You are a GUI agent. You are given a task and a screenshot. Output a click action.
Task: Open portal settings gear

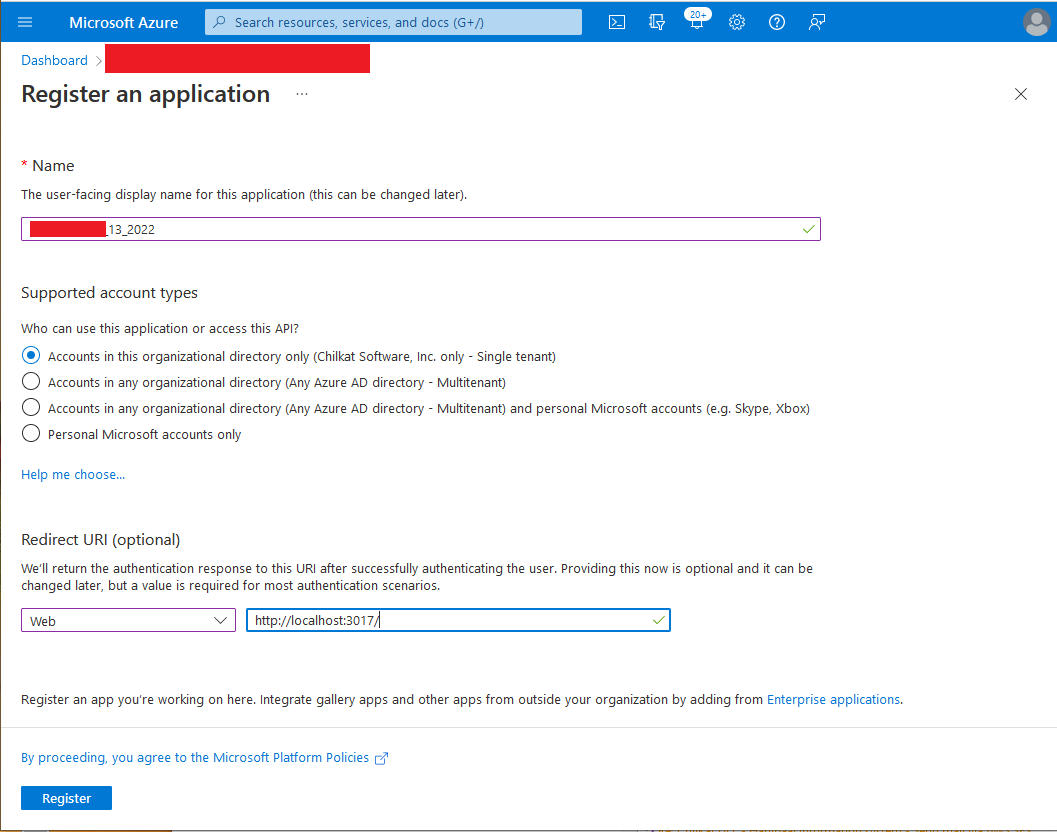pyautogui.click(x=737, y=22)
